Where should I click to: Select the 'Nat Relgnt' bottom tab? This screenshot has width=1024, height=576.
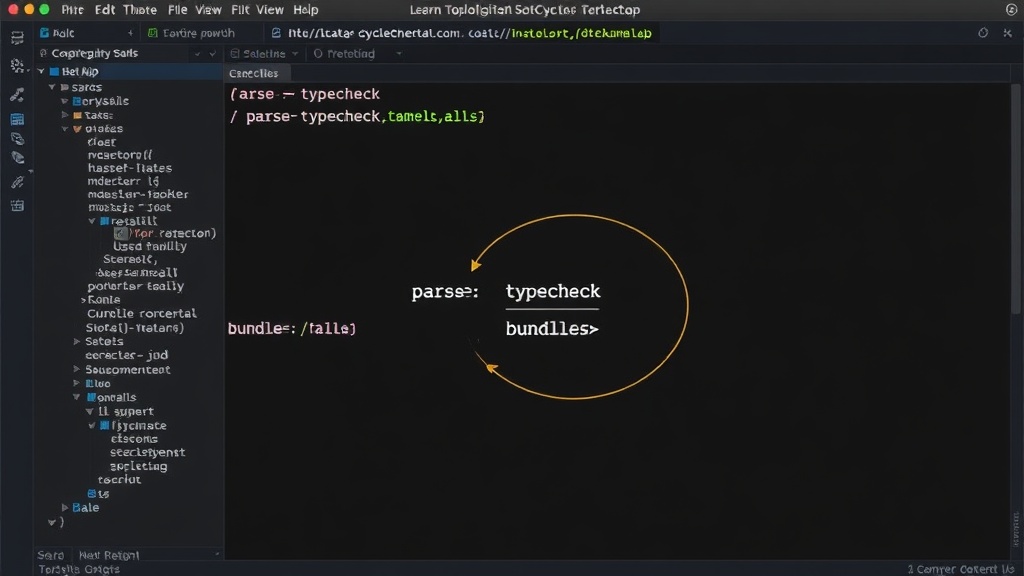(x=108, y=555)
